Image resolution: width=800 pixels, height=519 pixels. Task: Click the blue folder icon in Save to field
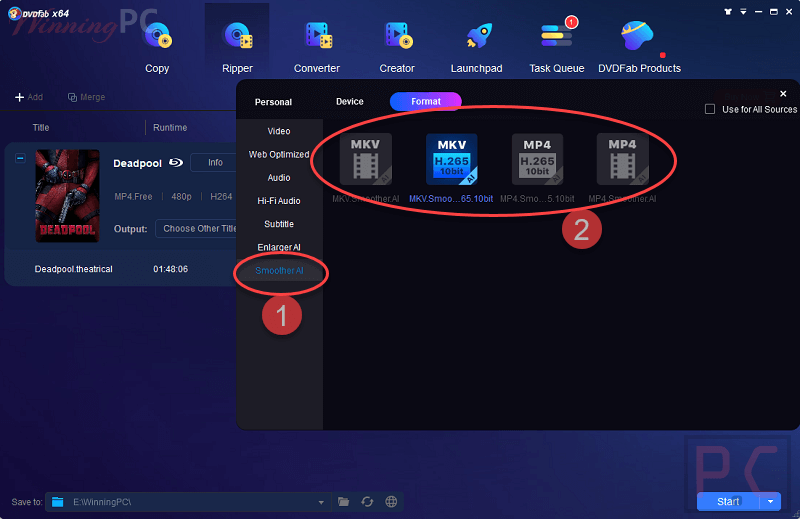[58, 502]
